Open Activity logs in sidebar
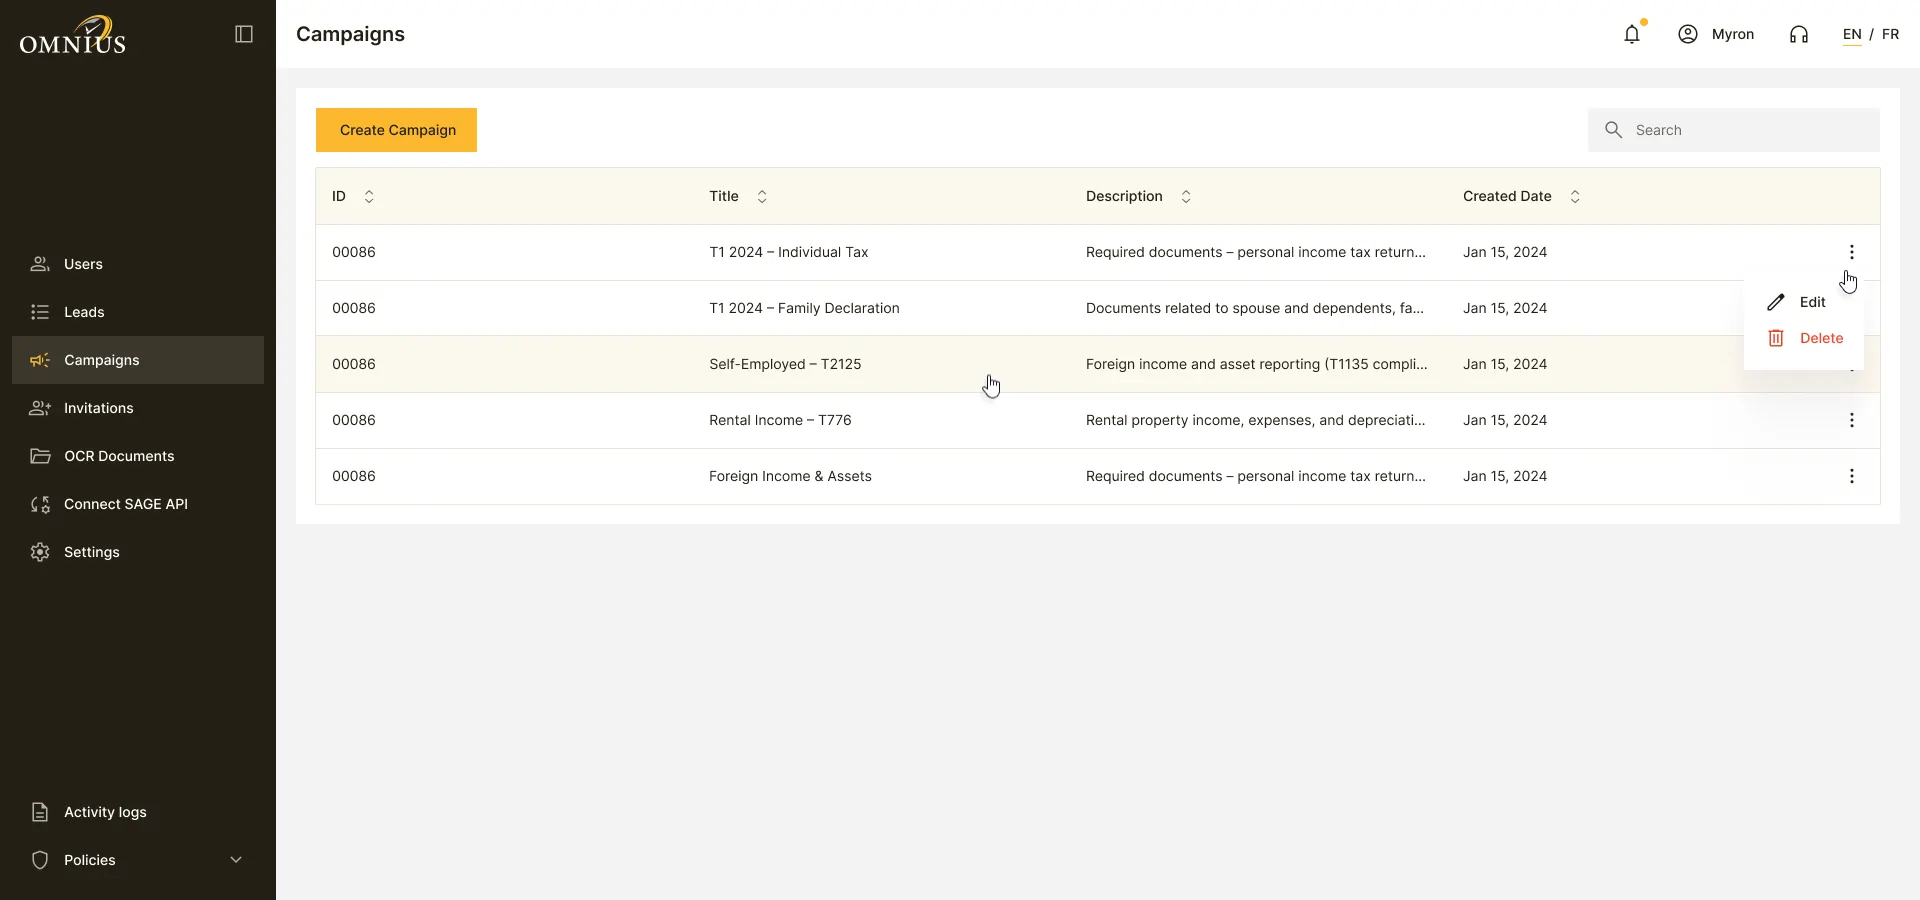This screenshot has width=1920, height=900. coord(138,812)
